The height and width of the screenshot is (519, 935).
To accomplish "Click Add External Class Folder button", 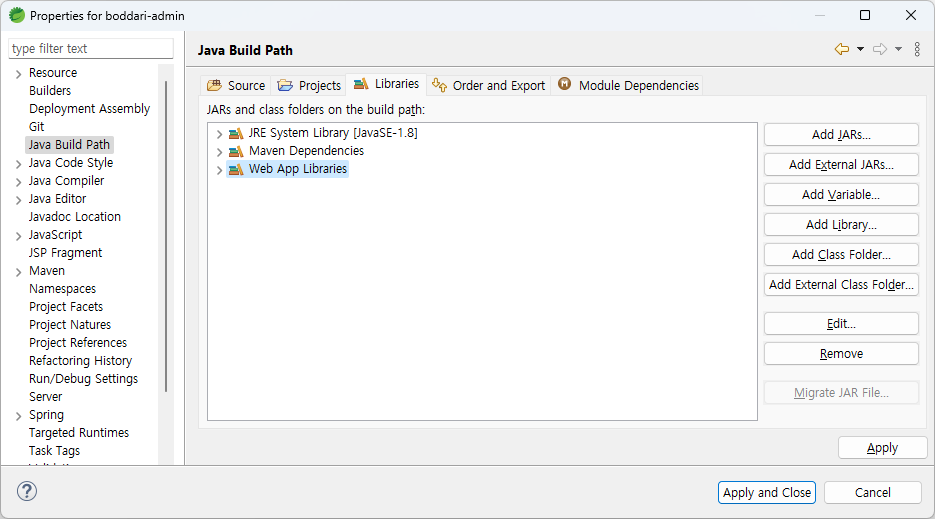I will pos(841,285).
